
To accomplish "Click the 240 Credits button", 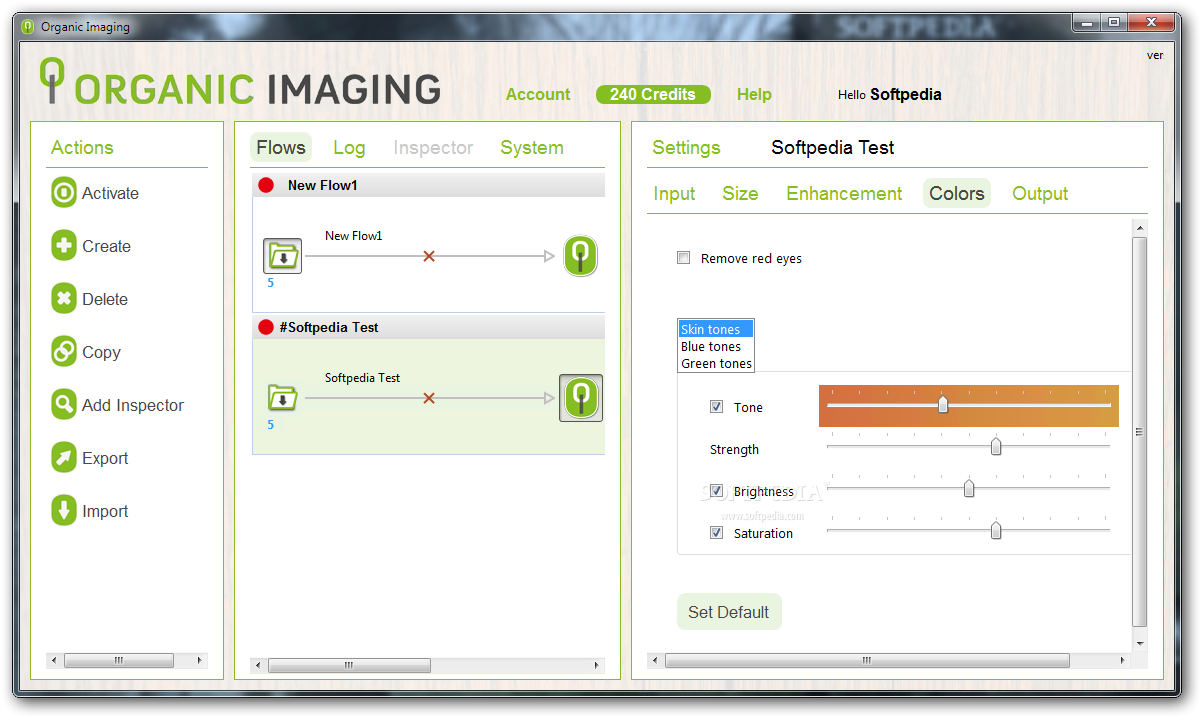I will pos(653,94).
